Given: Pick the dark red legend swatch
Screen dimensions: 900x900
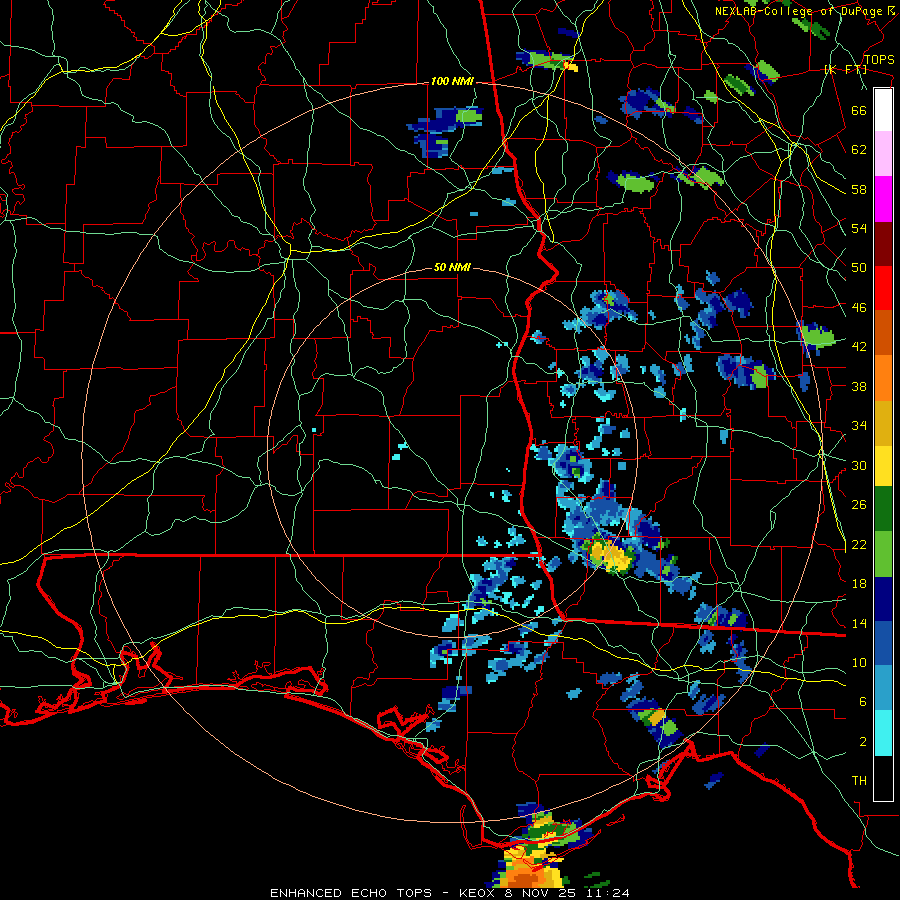Looking at the screenshot, I should (x=883, y=243).
